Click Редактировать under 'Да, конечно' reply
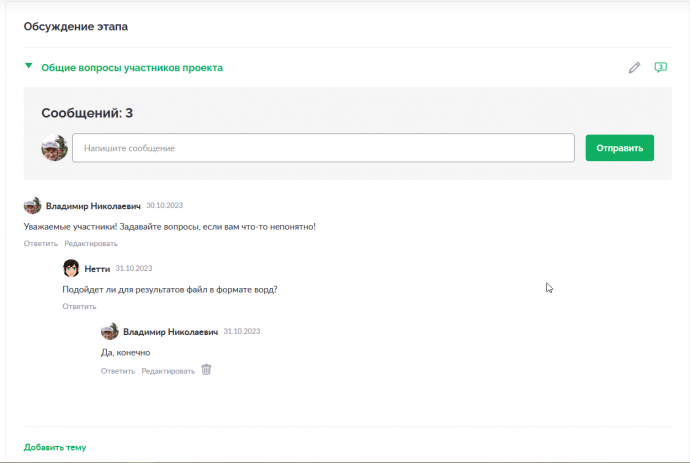 point(168,371)
